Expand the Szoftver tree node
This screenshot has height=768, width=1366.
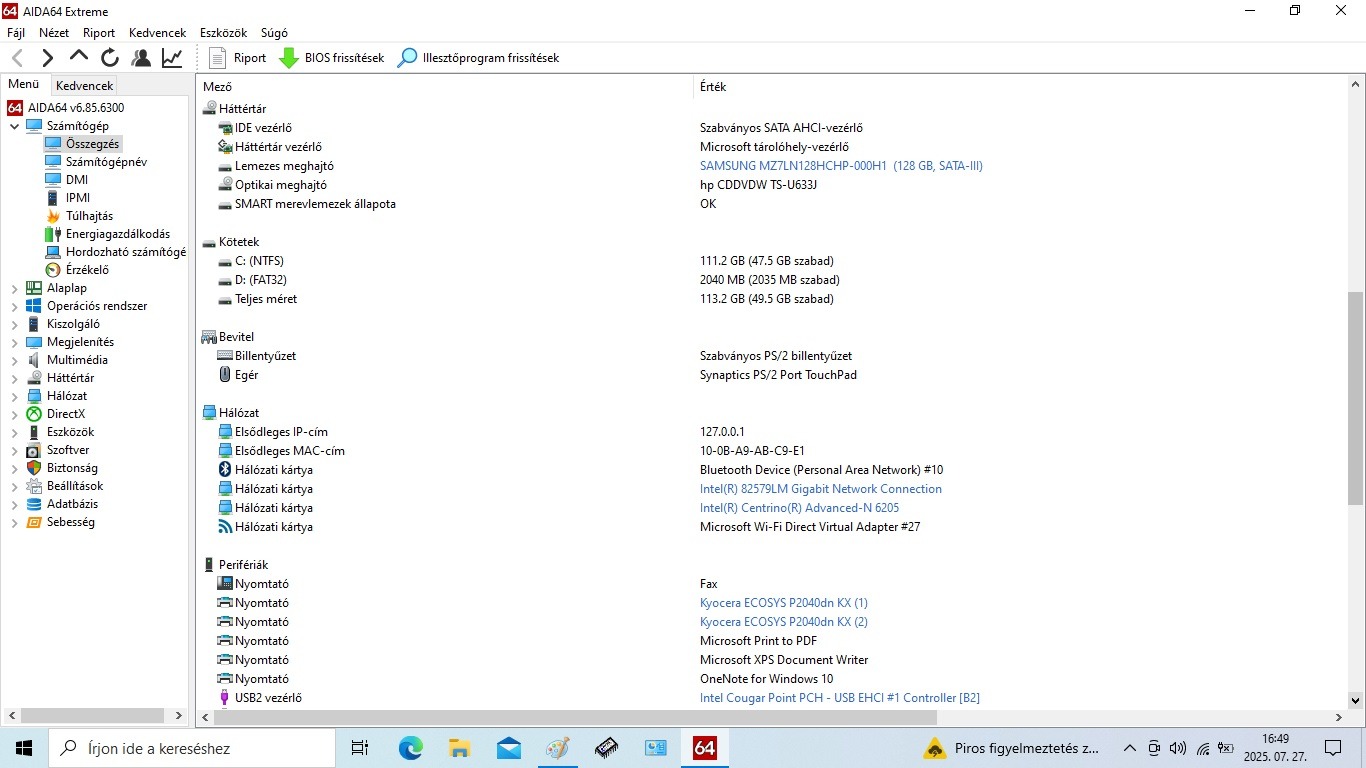[14, 450]
